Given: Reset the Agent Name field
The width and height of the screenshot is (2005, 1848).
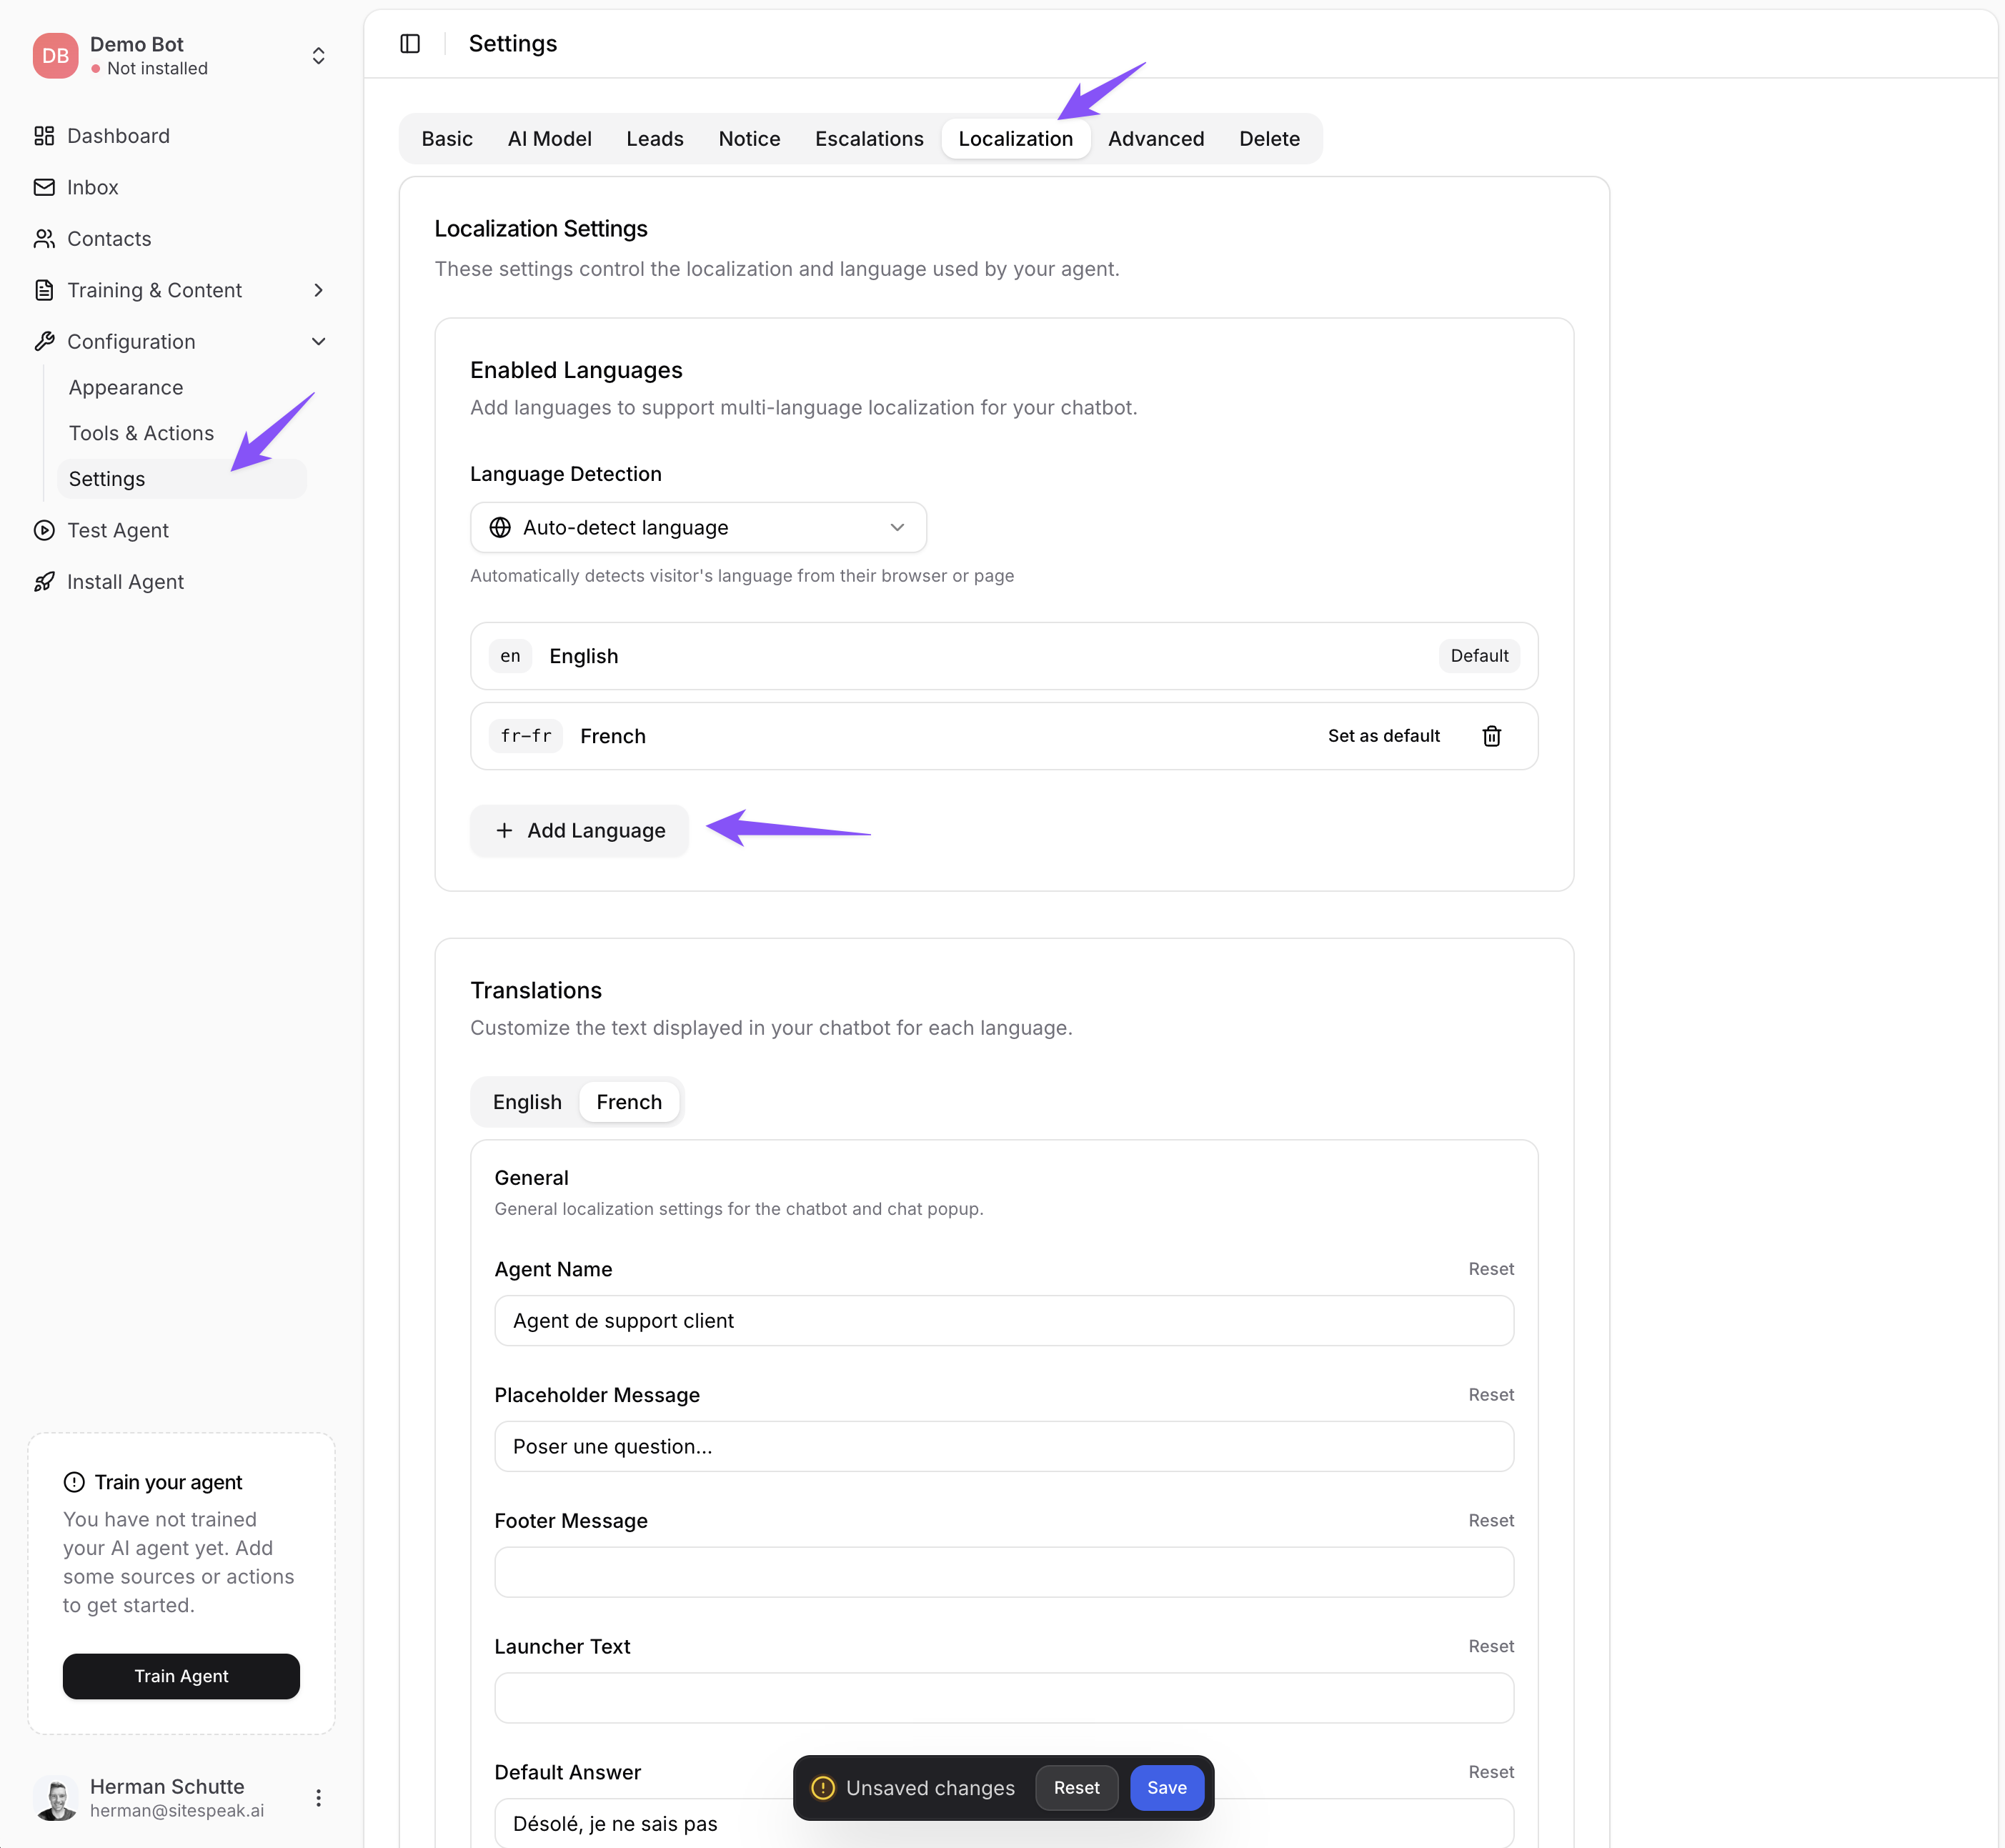Looking at the screenshot, I should (1490, 1269).
